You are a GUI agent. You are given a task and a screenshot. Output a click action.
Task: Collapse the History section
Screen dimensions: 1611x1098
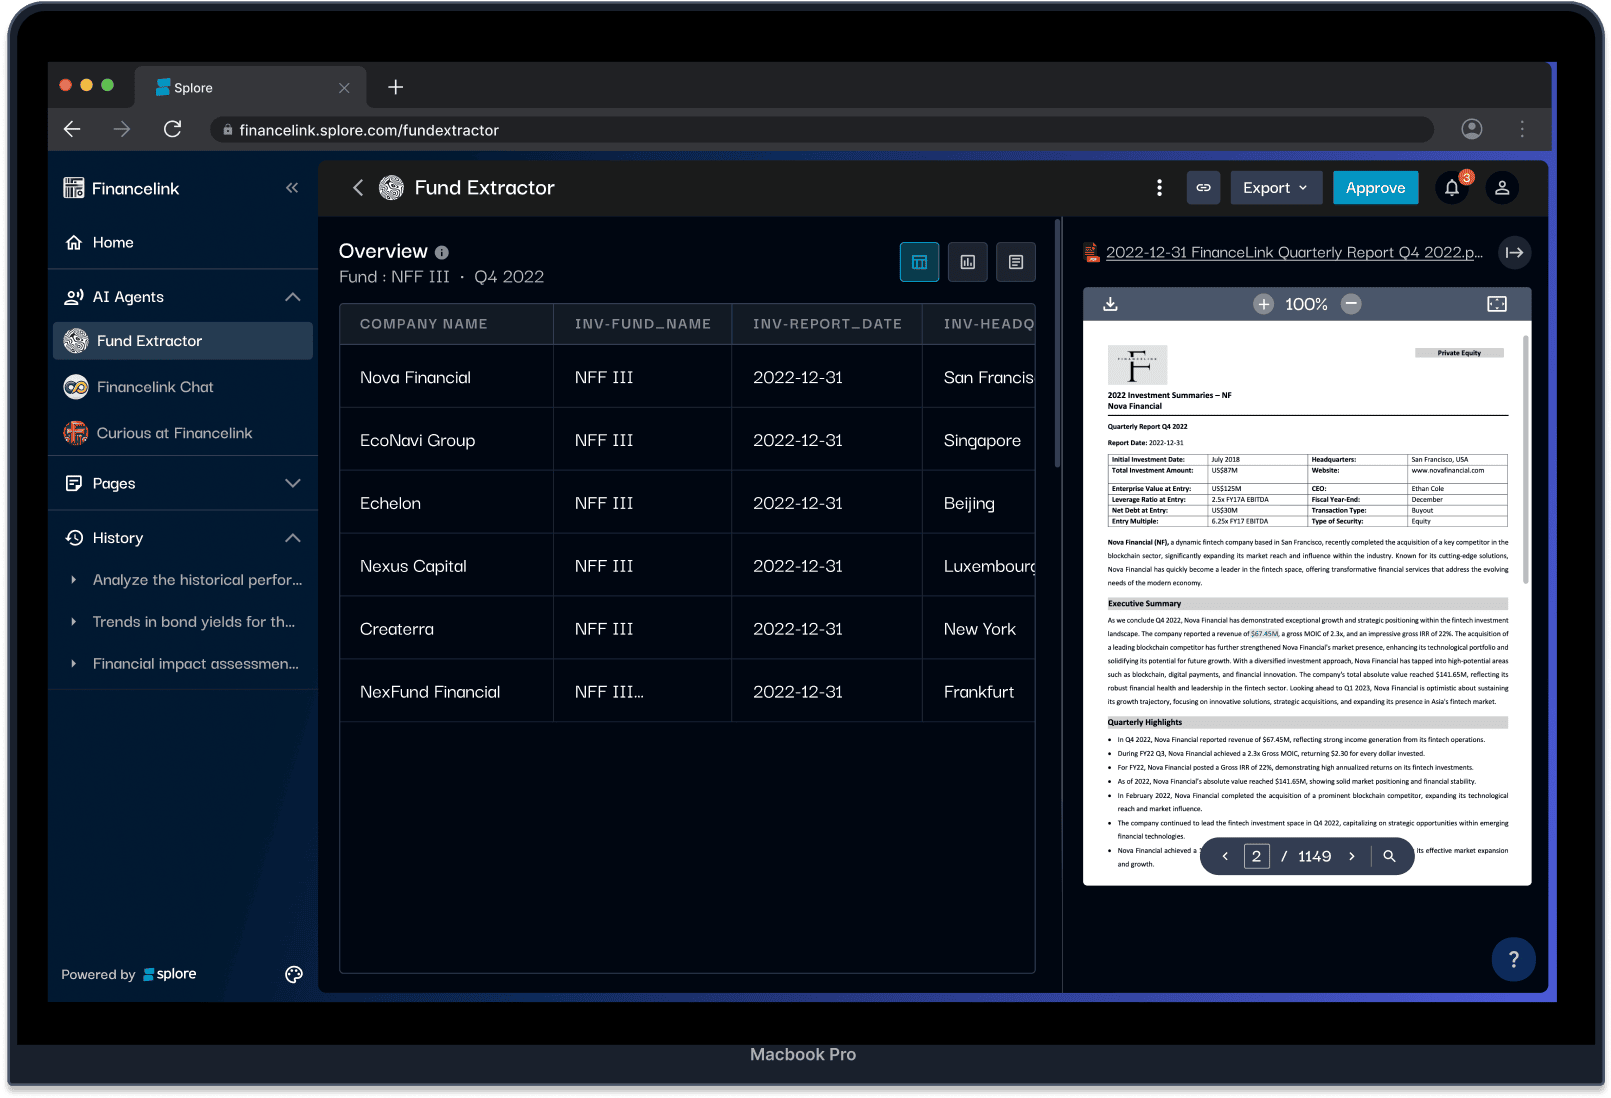pos(292,538)
